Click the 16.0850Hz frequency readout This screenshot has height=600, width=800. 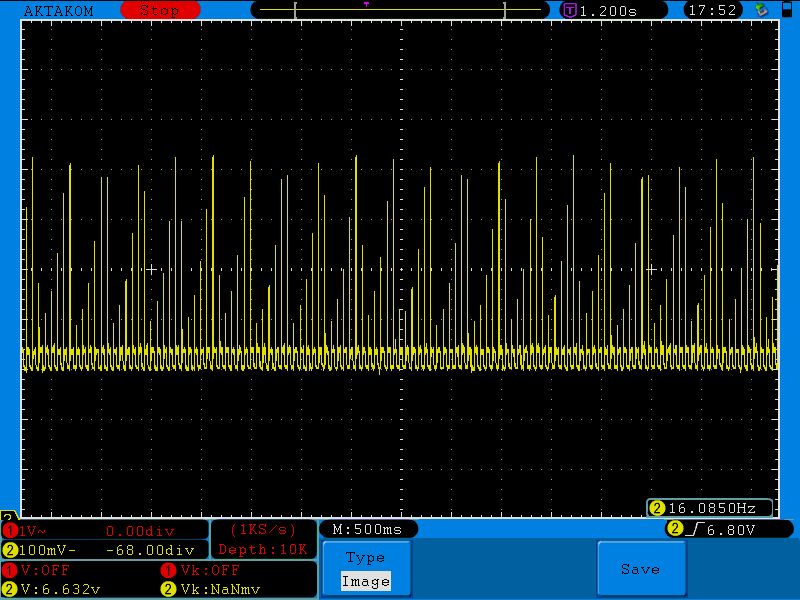point(712,508)
